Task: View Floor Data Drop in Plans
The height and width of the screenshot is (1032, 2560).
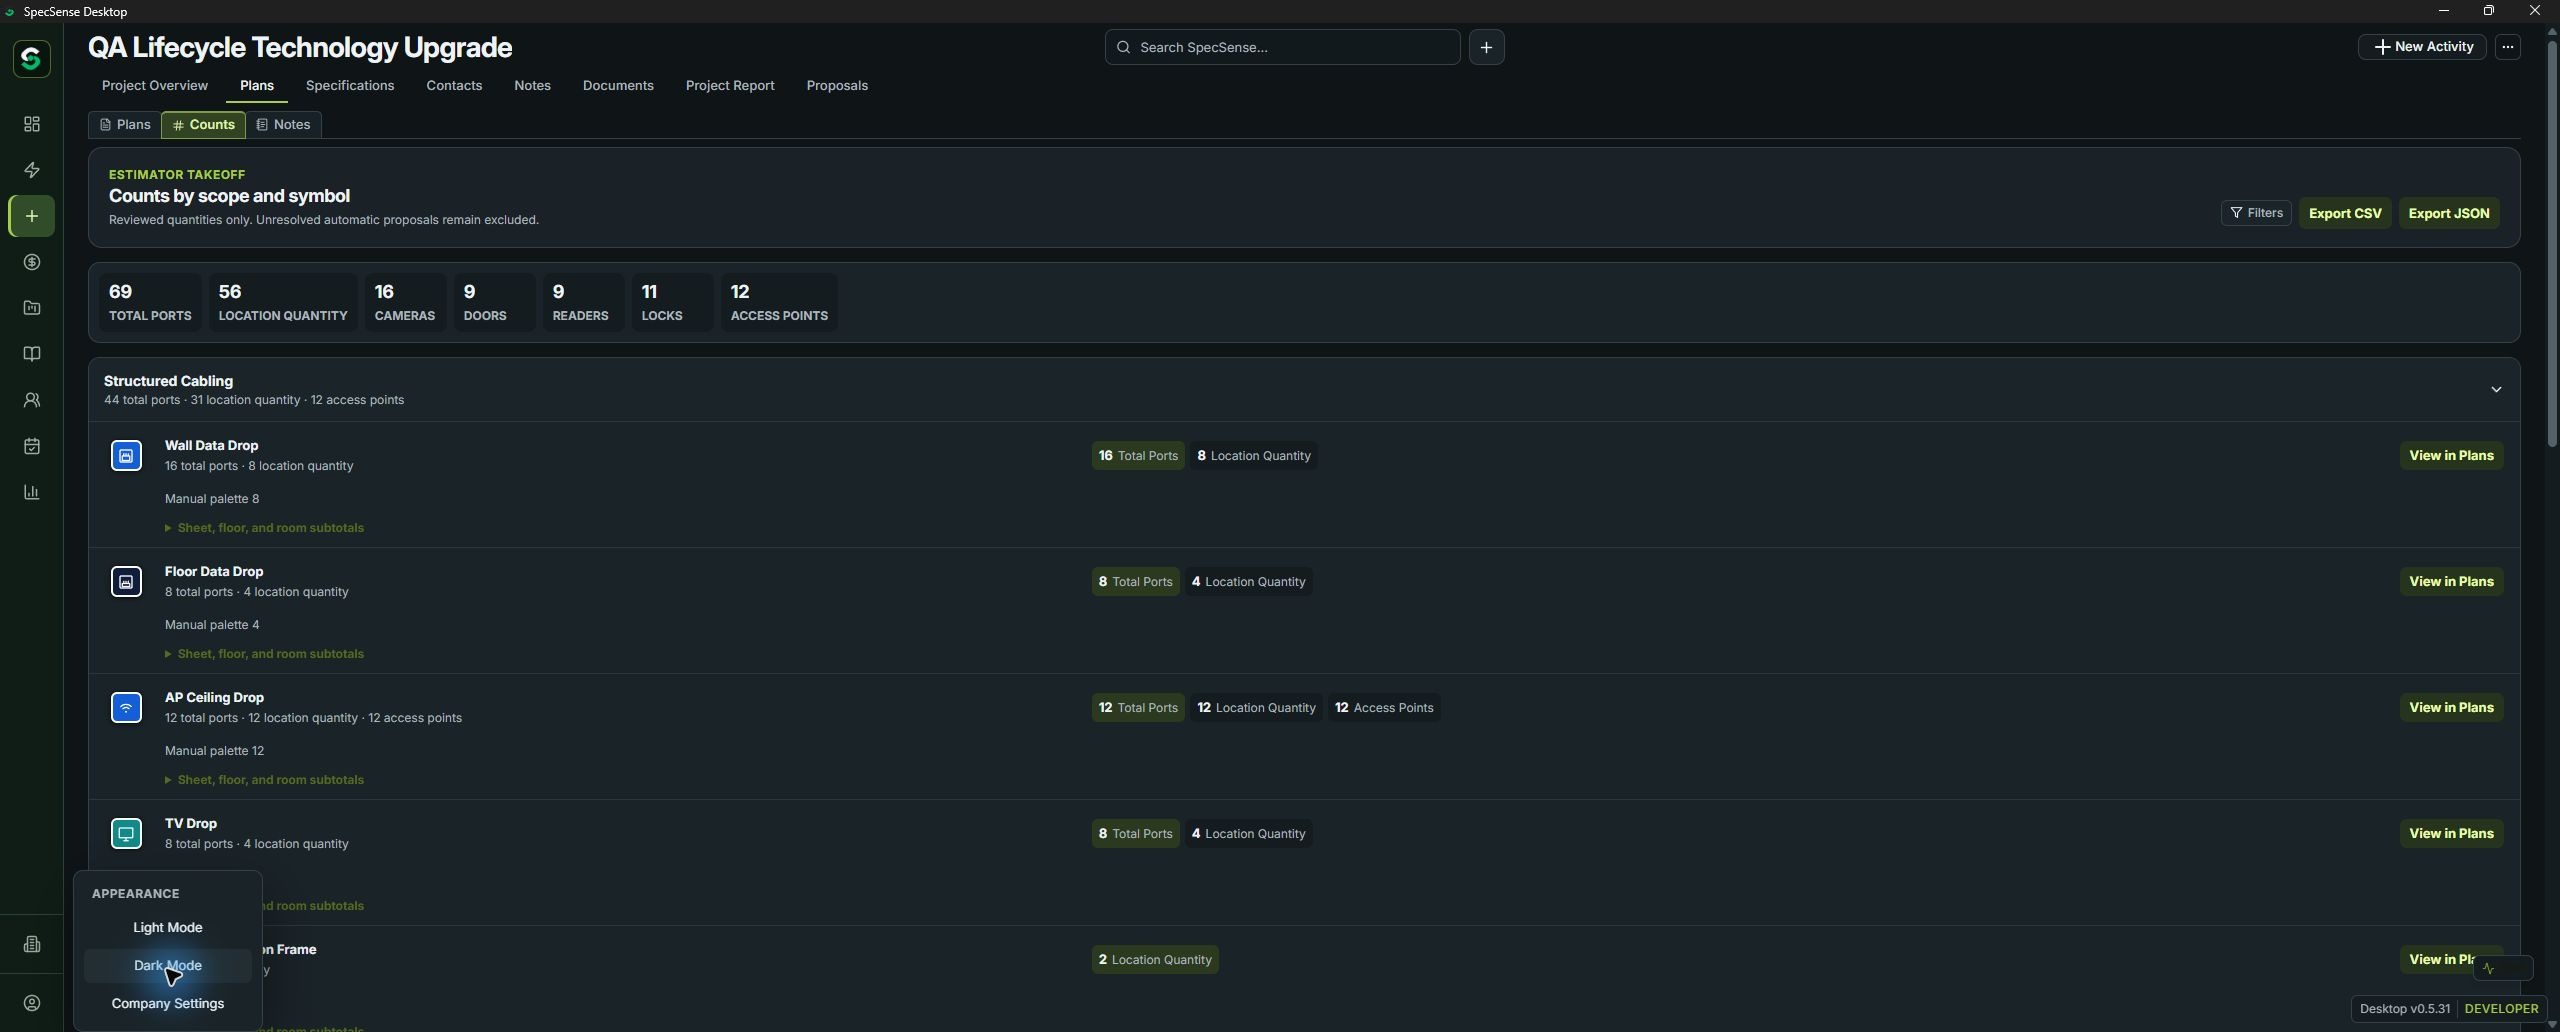Action: 2451,582
